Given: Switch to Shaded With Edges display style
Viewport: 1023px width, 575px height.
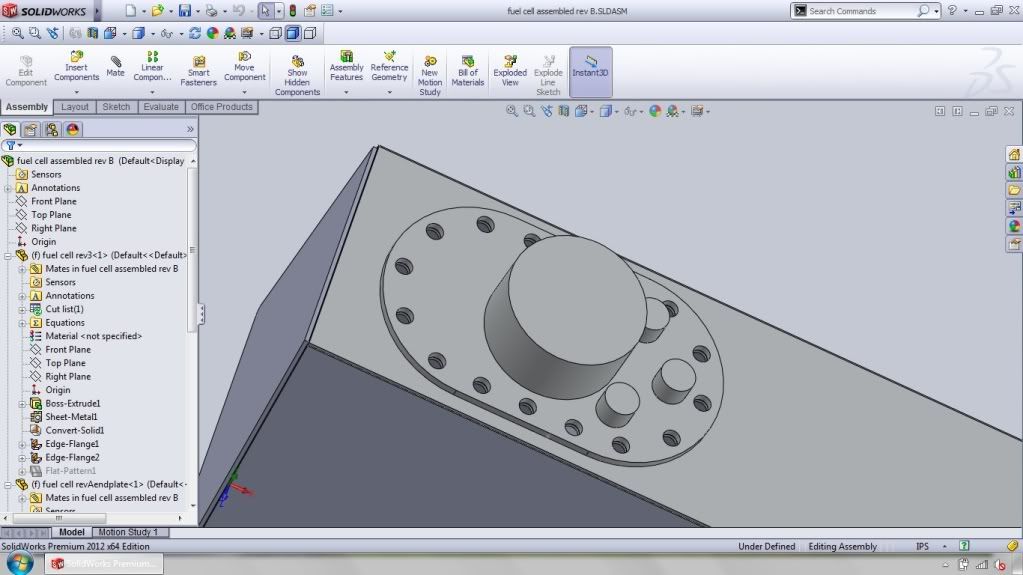Looking at the screenshot, I should click(x=293, y=33).
